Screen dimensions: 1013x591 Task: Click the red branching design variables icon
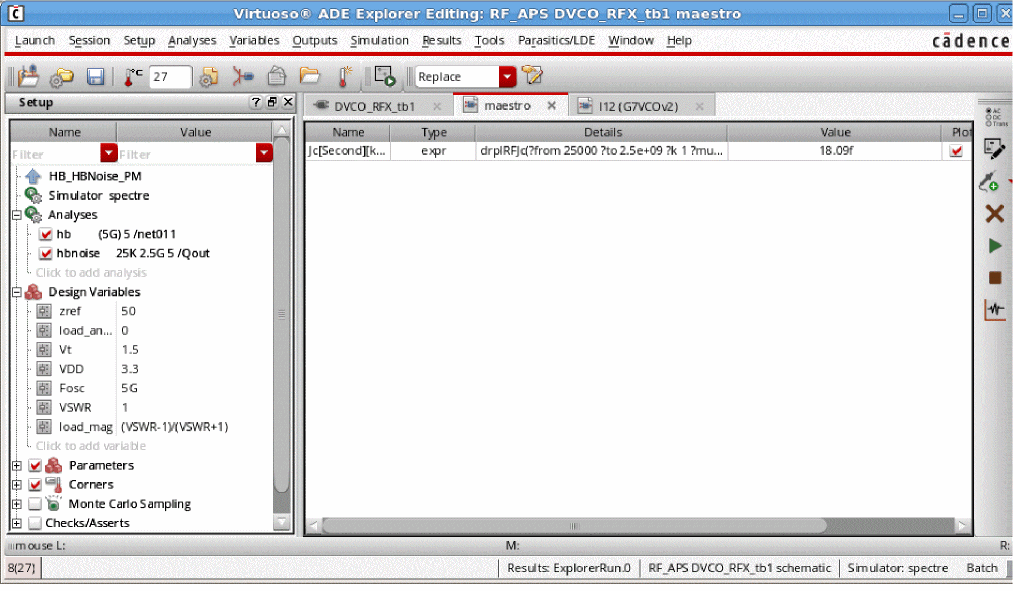tap(243, 76)
